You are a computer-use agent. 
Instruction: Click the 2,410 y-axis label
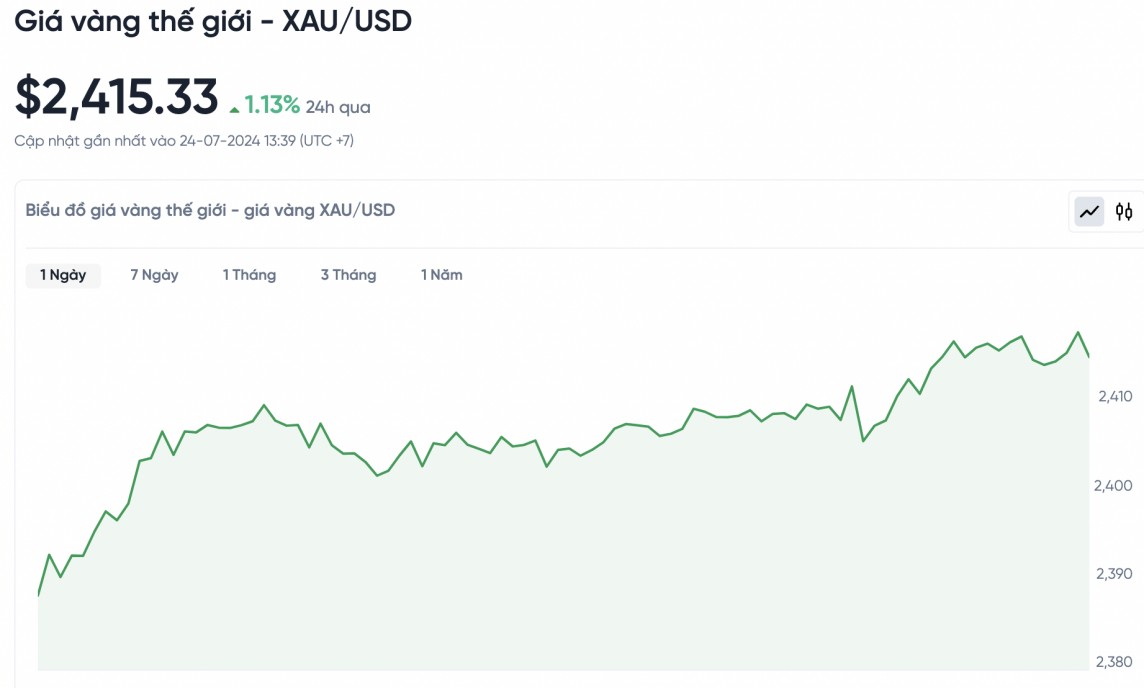1114,397
